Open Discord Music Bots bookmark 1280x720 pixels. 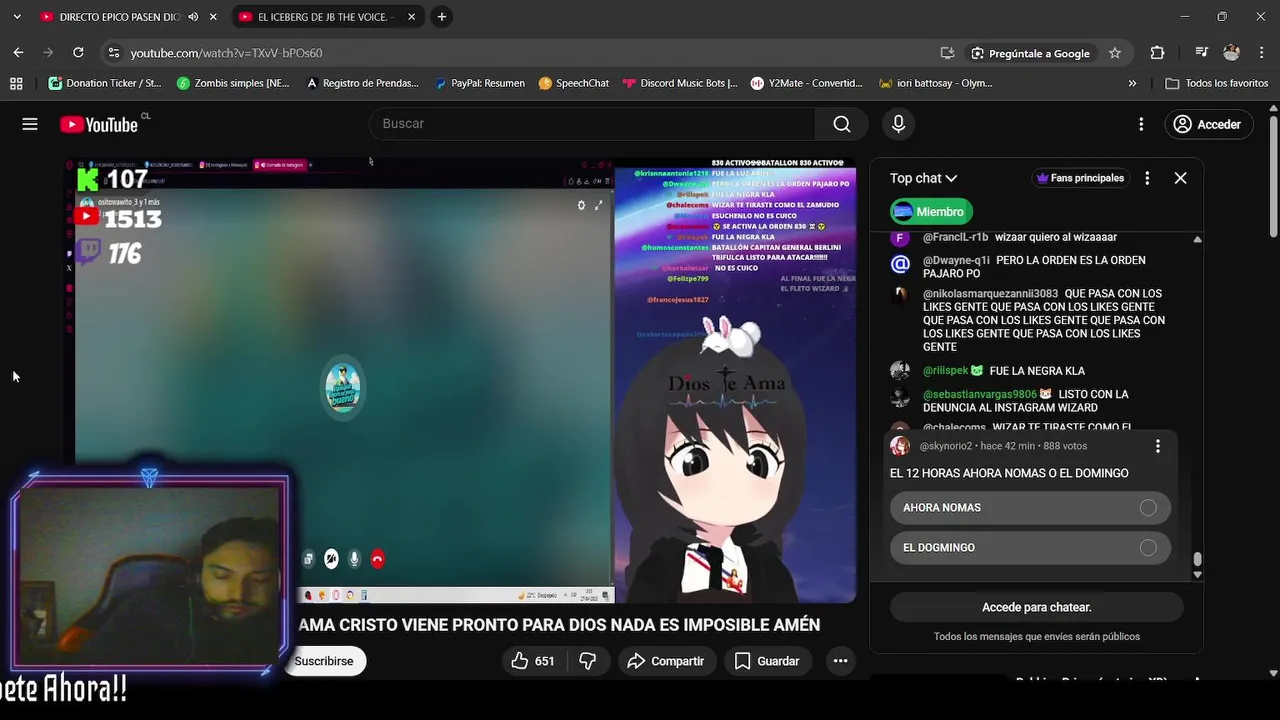(680, 83)
